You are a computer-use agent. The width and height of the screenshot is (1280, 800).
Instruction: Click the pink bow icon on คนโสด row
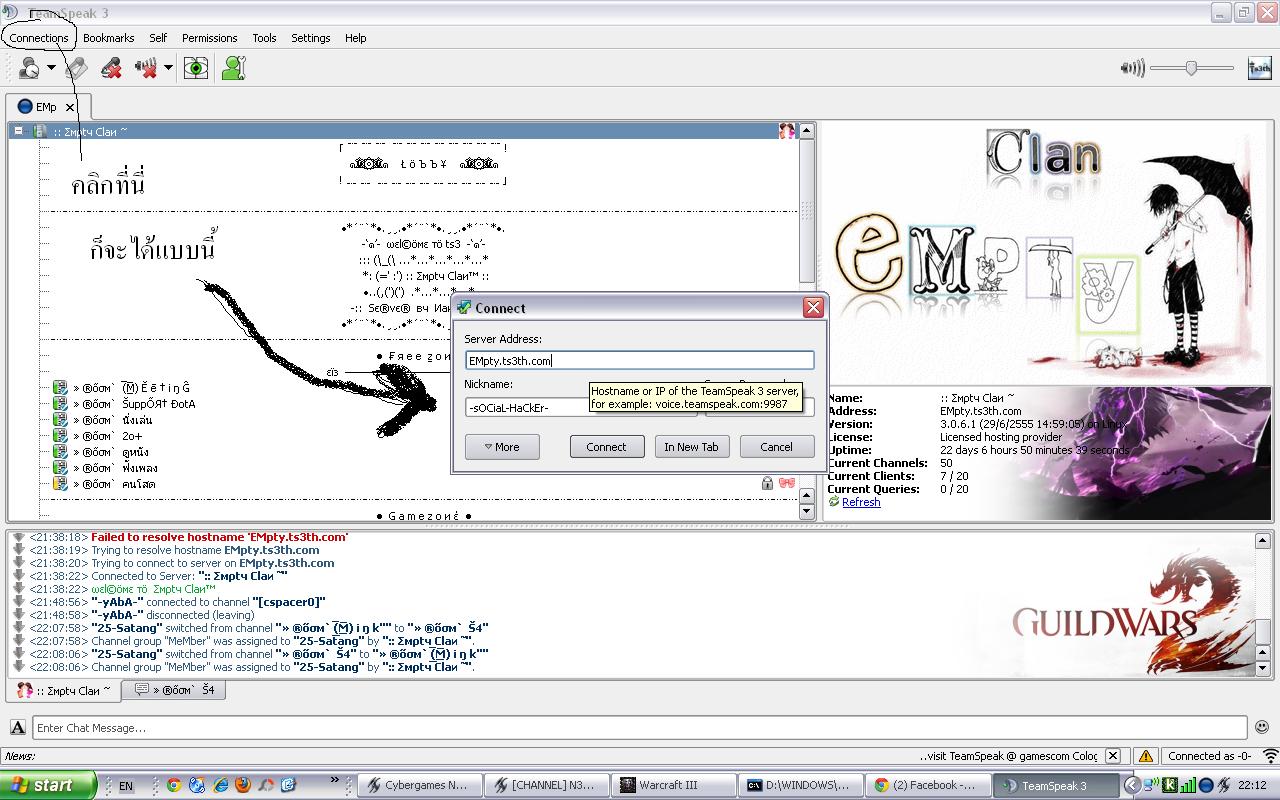pyautogui.click(x=786, y=484)
